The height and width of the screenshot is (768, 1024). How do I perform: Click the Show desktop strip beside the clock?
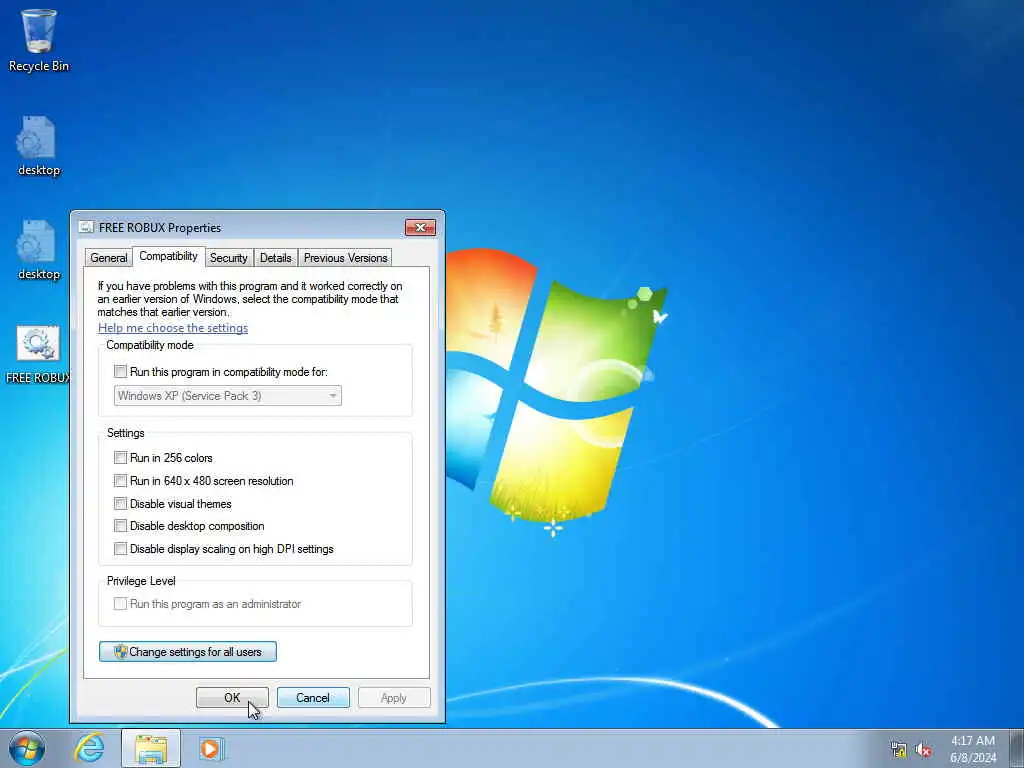[1017, 748]
